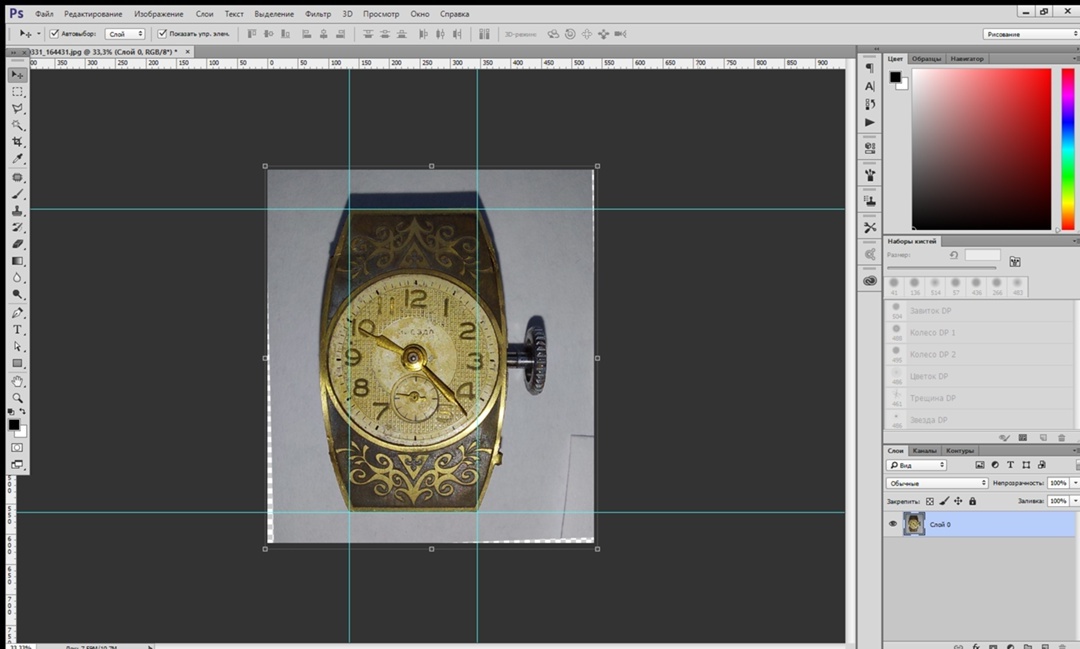This screenshot has width=1080, height=649.
Task: Select the Quick Selection tool
Action: point(17,125)
